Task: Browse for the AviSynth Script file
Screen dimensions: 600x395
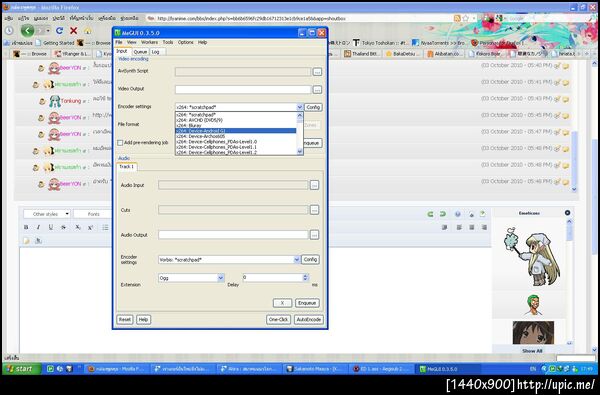Action: point(317,72)
